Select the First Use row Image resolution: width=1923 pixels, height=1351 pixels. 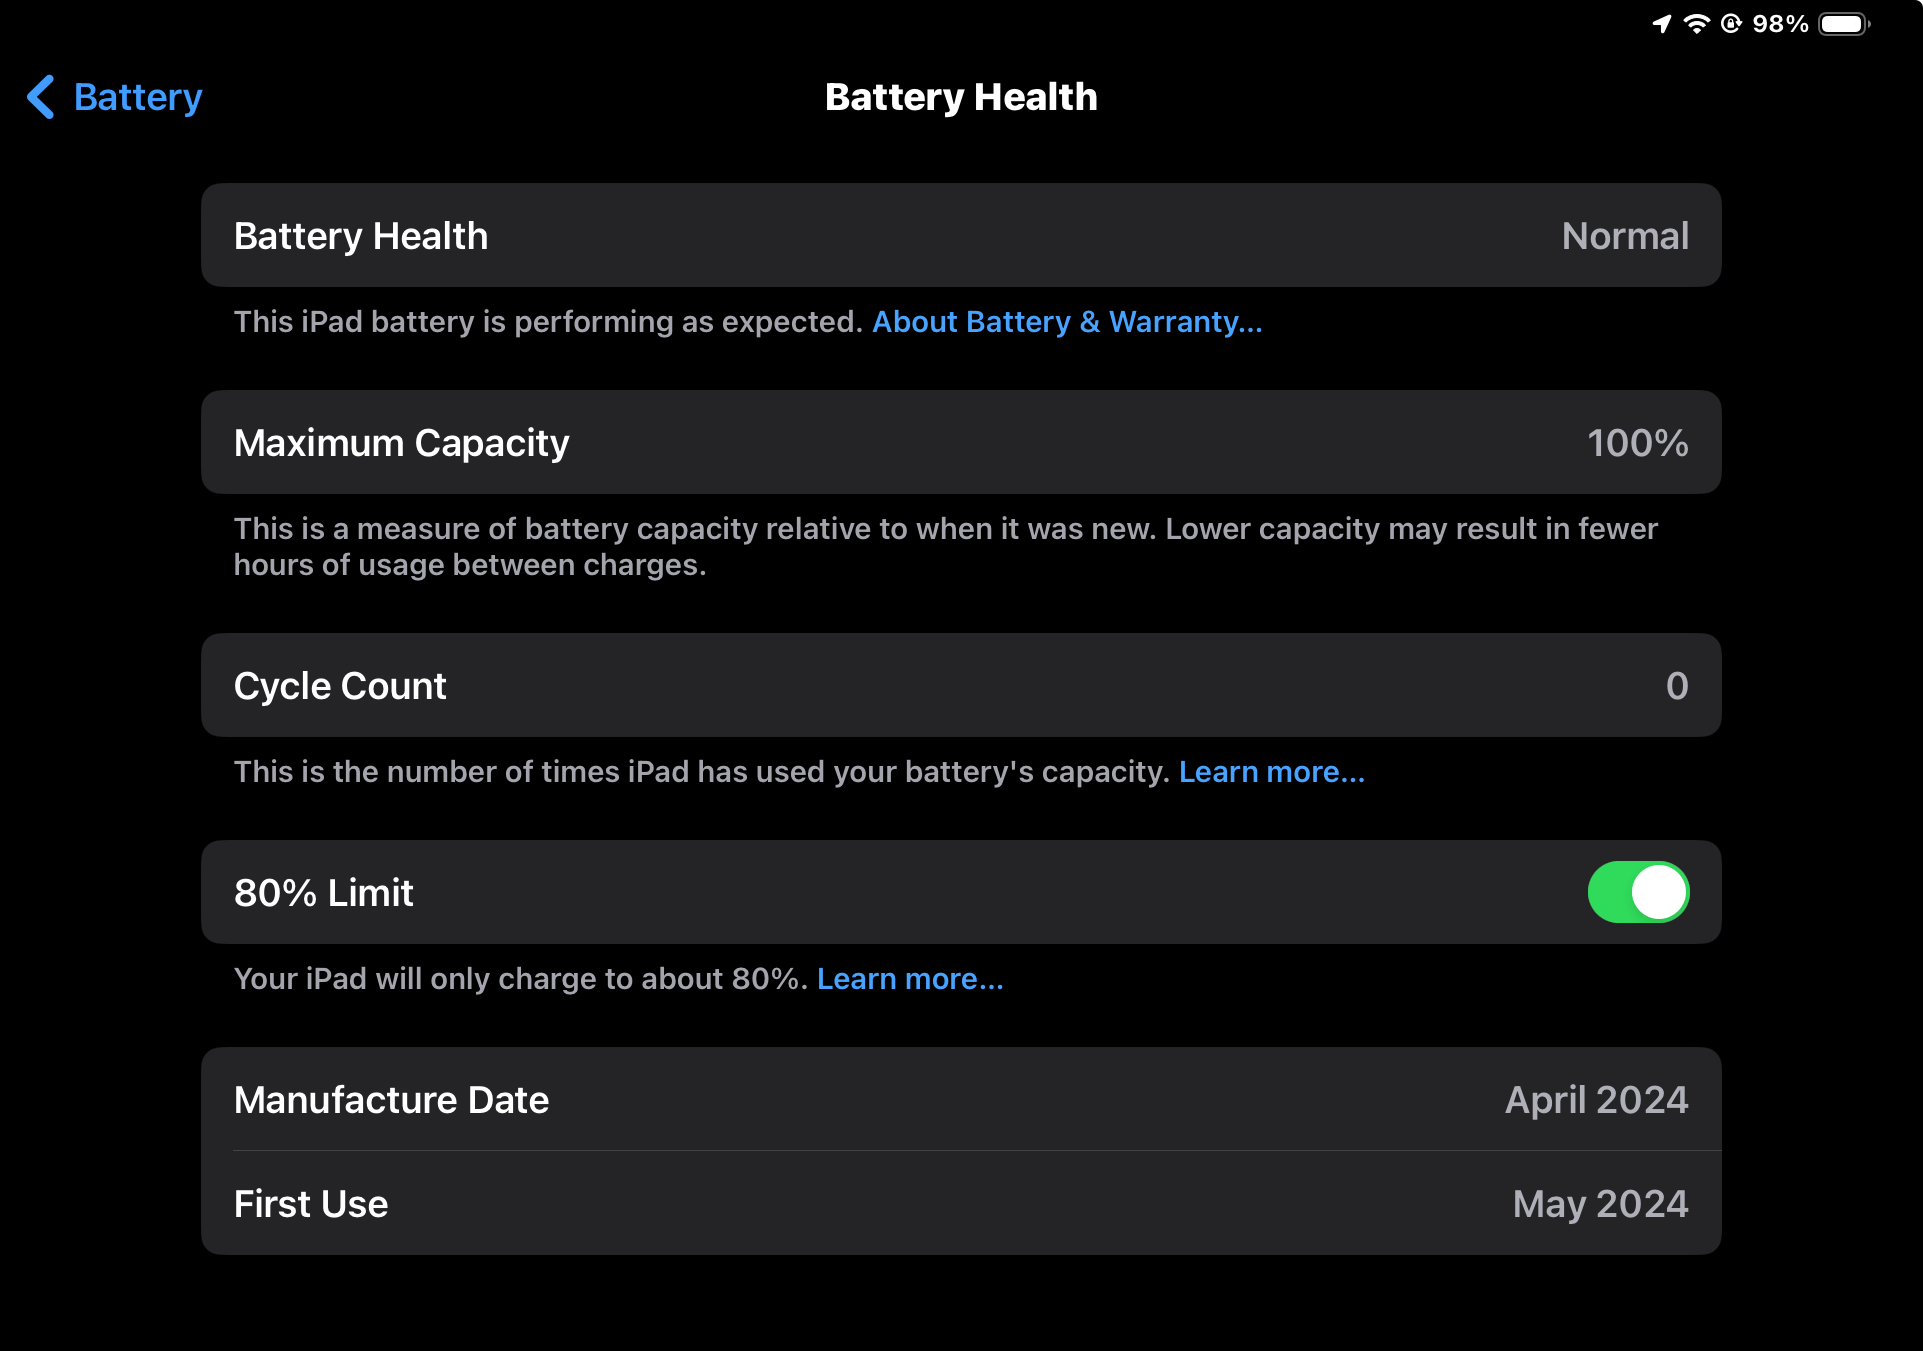tap(960, 1204)
